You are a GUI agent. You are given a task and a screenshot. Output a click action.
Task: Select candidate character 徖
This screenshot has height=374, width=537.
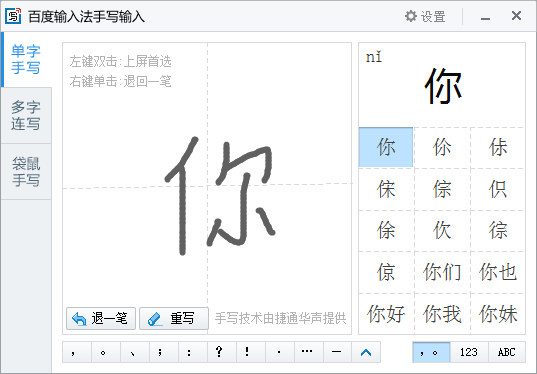pos(498,230)
